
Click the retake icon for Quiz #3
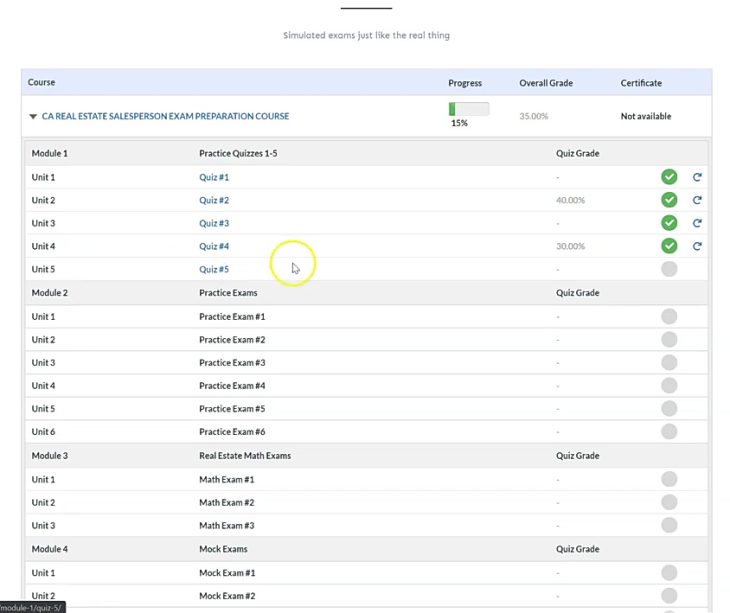697,223
